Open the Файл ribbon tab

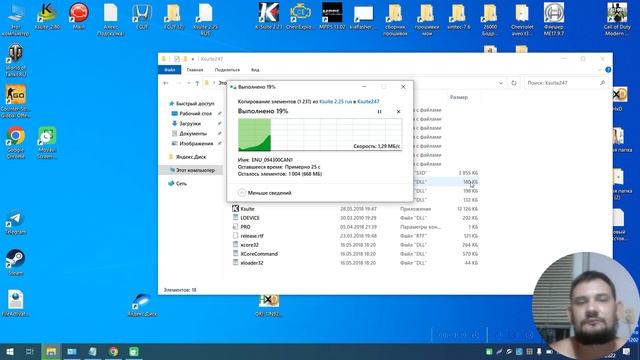(169, 70)
